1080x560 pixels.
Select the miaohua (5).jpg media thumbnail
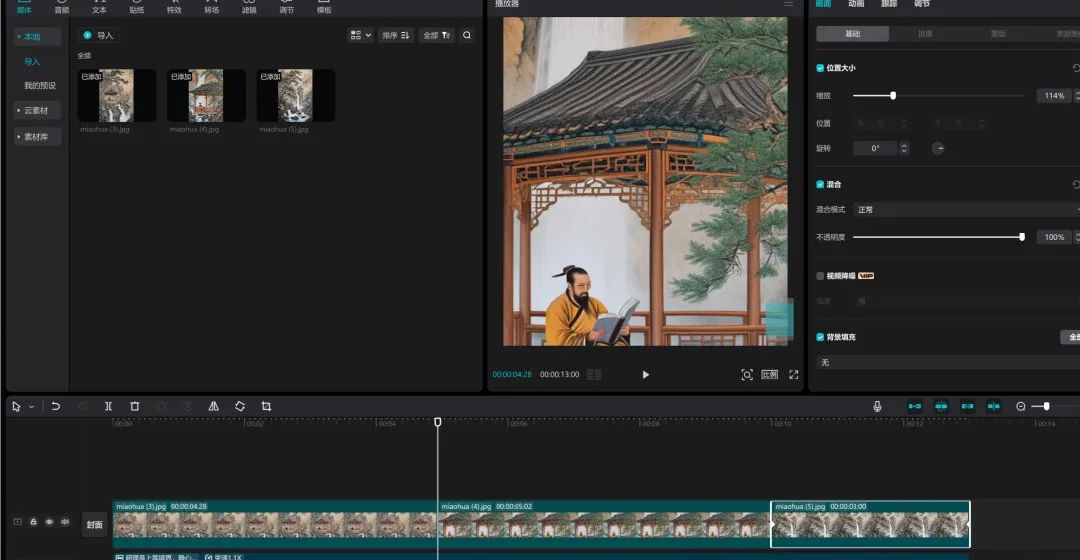tap(295, 96)
